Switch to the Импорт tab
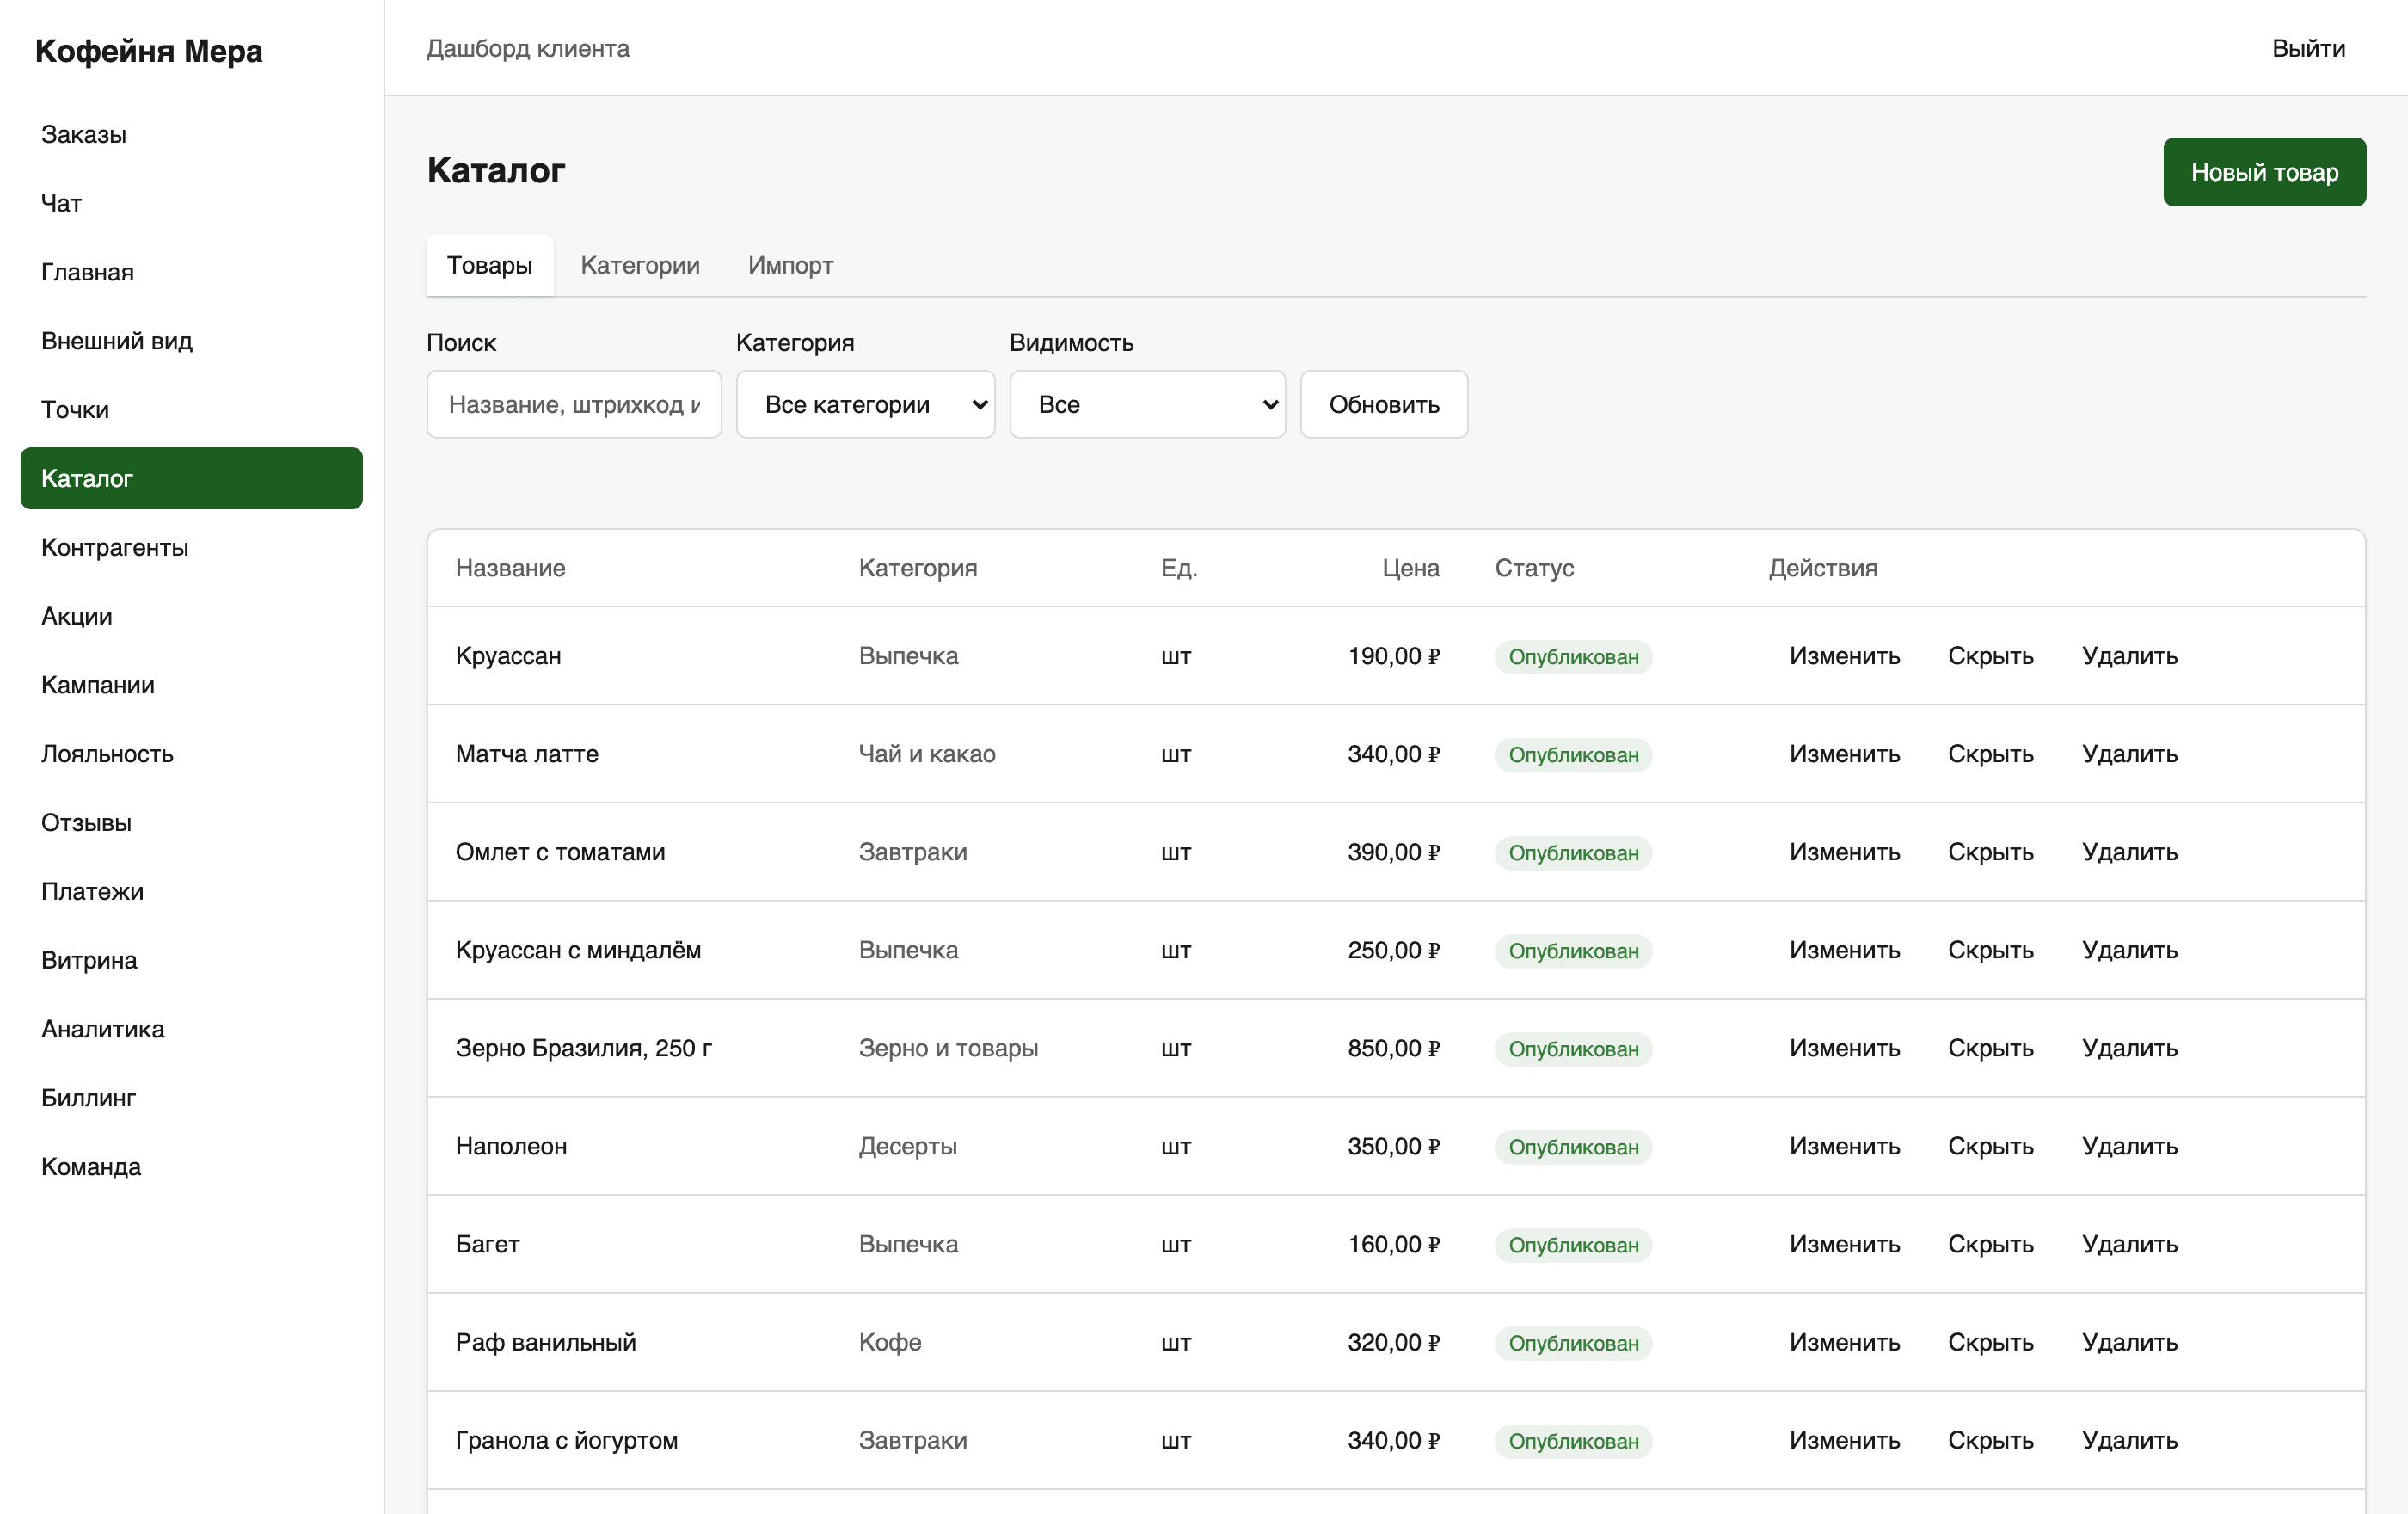 [790, 265]
